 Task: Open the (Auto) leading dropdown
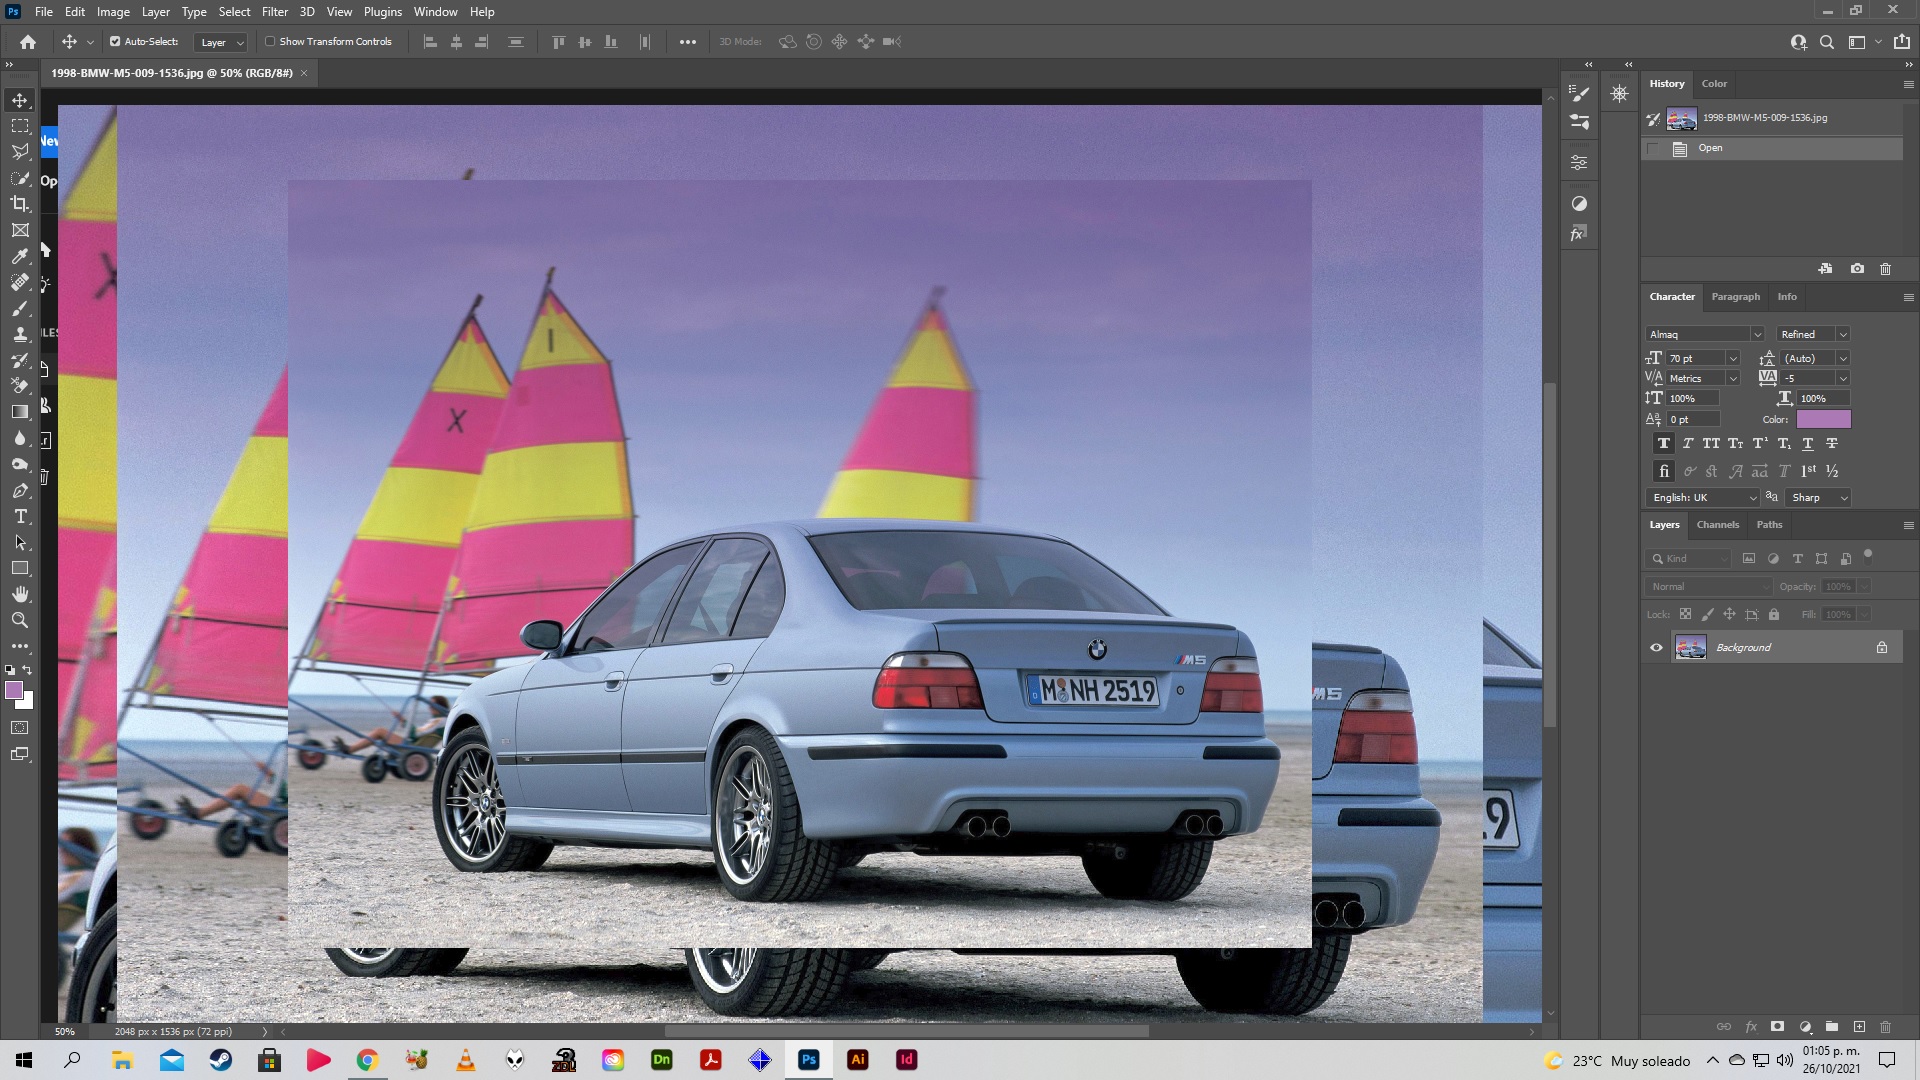(1843, 358)
